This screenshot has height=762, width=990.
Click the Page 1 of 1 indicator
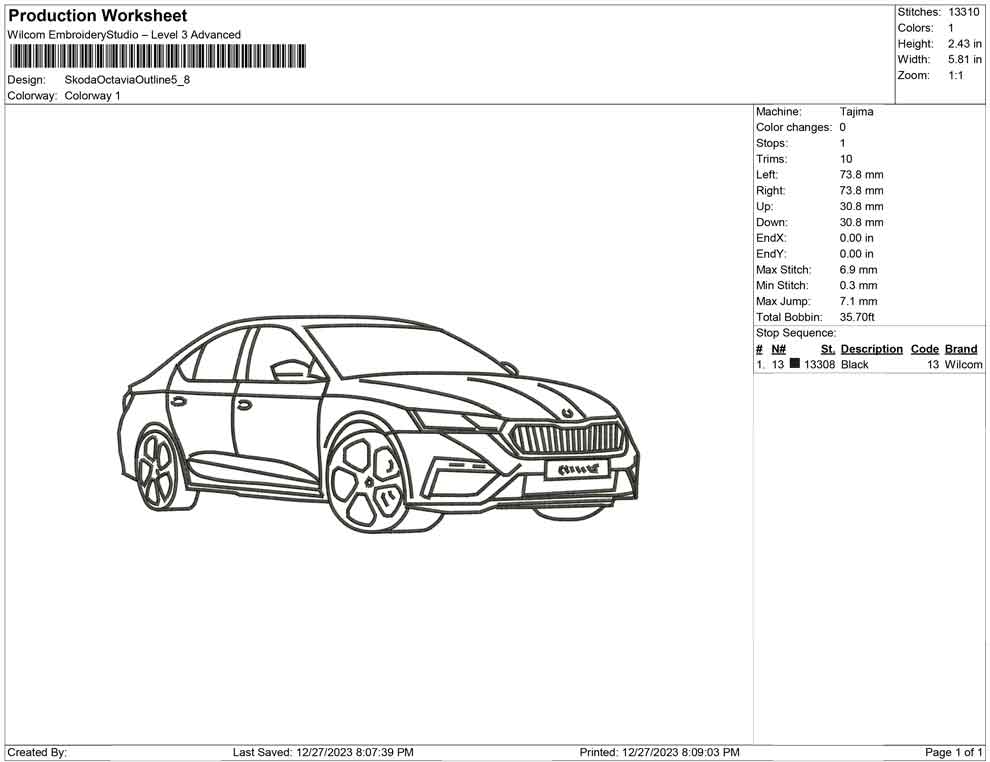(x=953, y=752)
